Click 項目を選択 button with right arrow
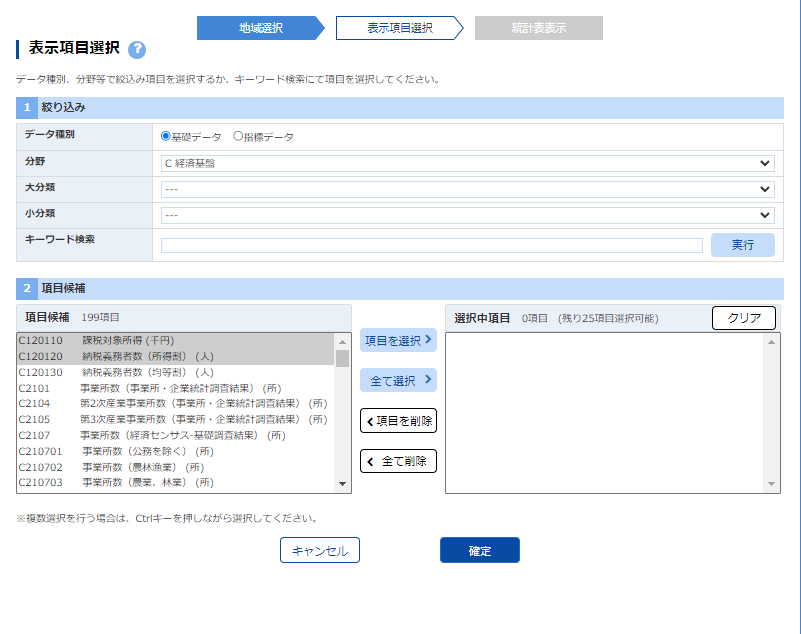 (398, 340)
